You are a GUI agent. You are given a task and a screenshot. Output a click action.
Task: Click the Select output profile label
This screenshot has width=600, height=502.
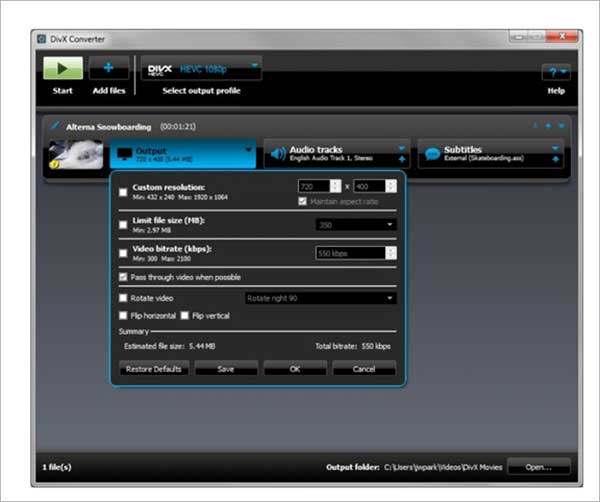click(201, 91)
